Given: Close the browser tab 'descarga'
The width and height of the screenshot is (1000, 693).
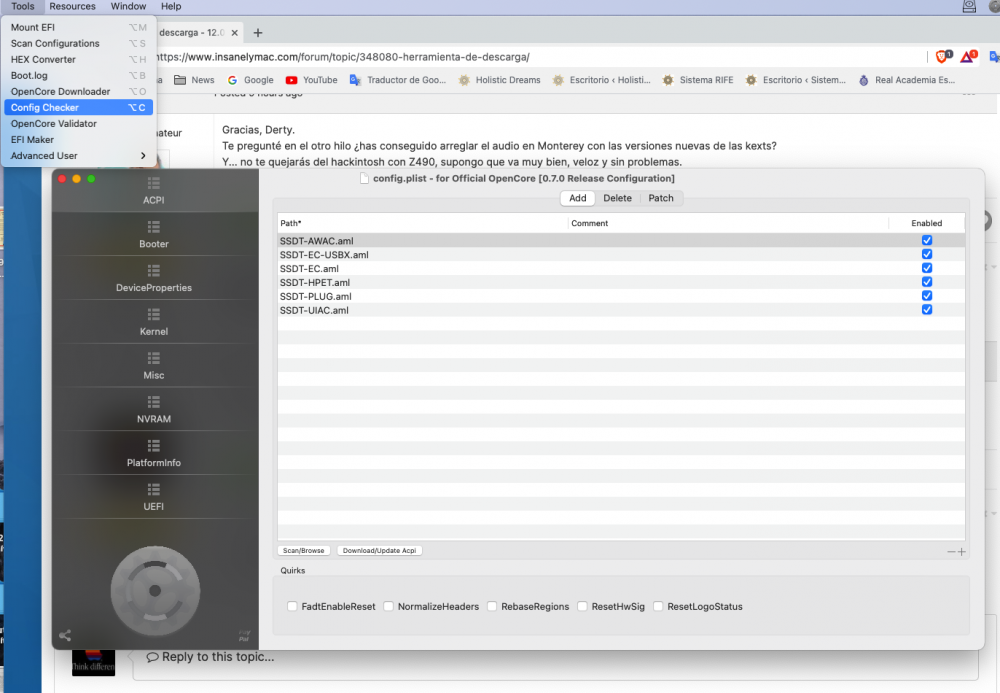Looking at the screenshot, I should click(235, 33).
